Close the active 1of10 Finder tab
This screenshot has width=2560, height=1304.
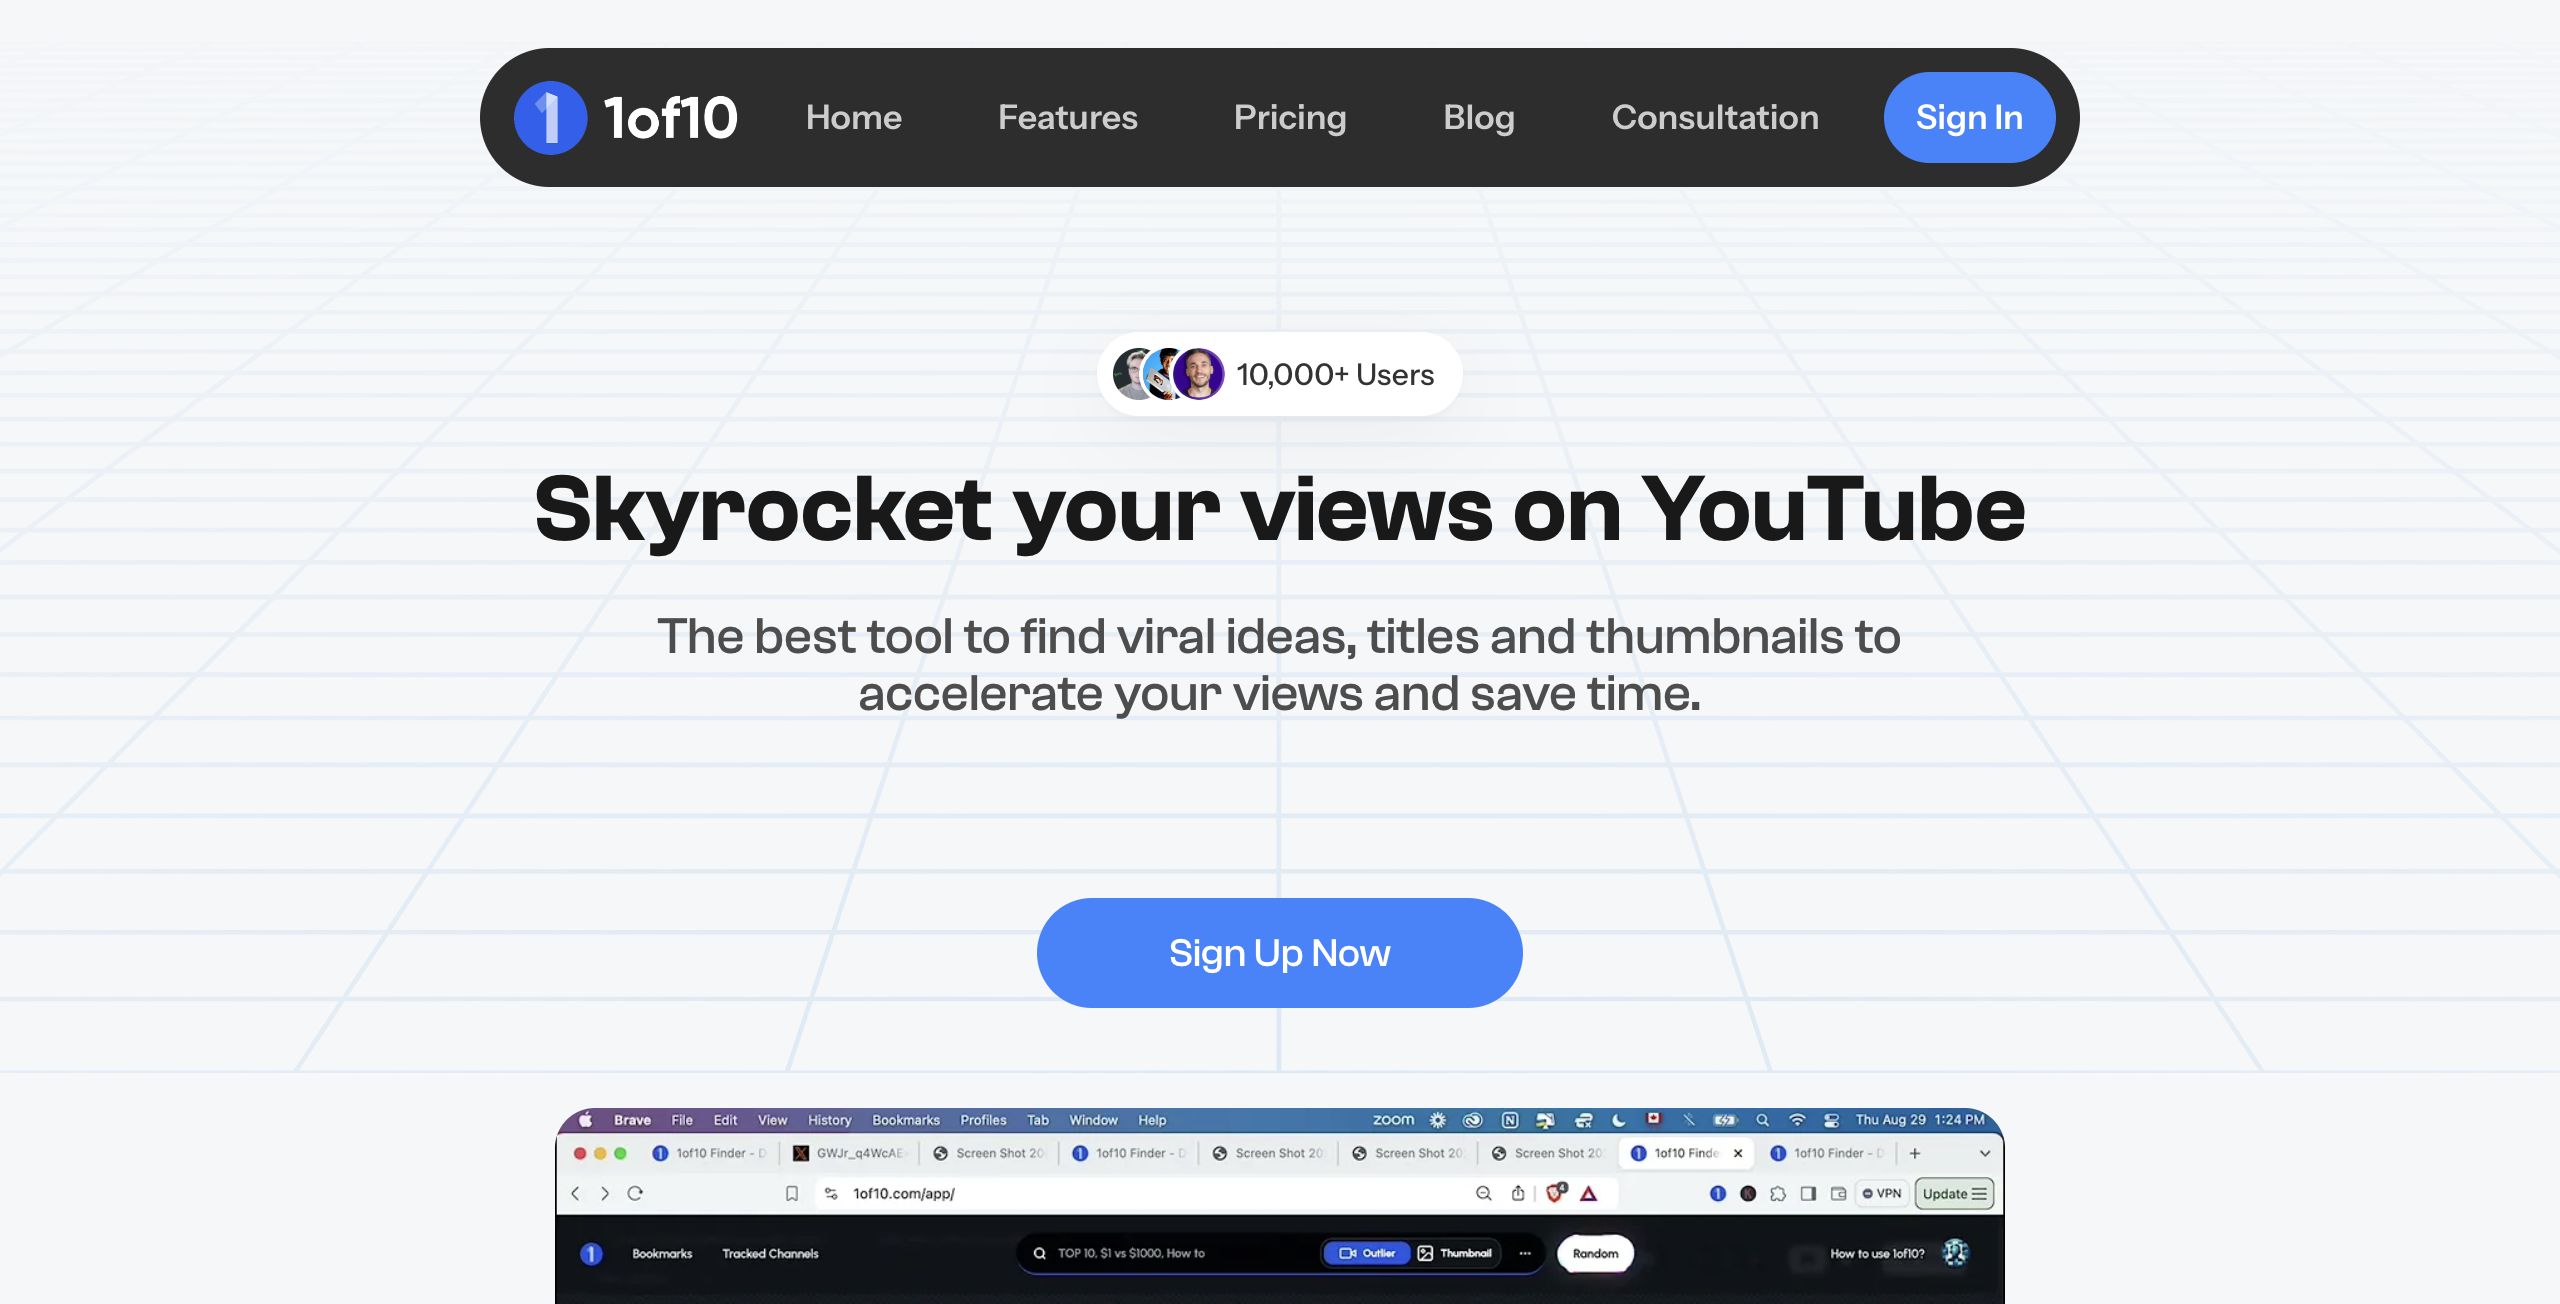point(1738,1153)
